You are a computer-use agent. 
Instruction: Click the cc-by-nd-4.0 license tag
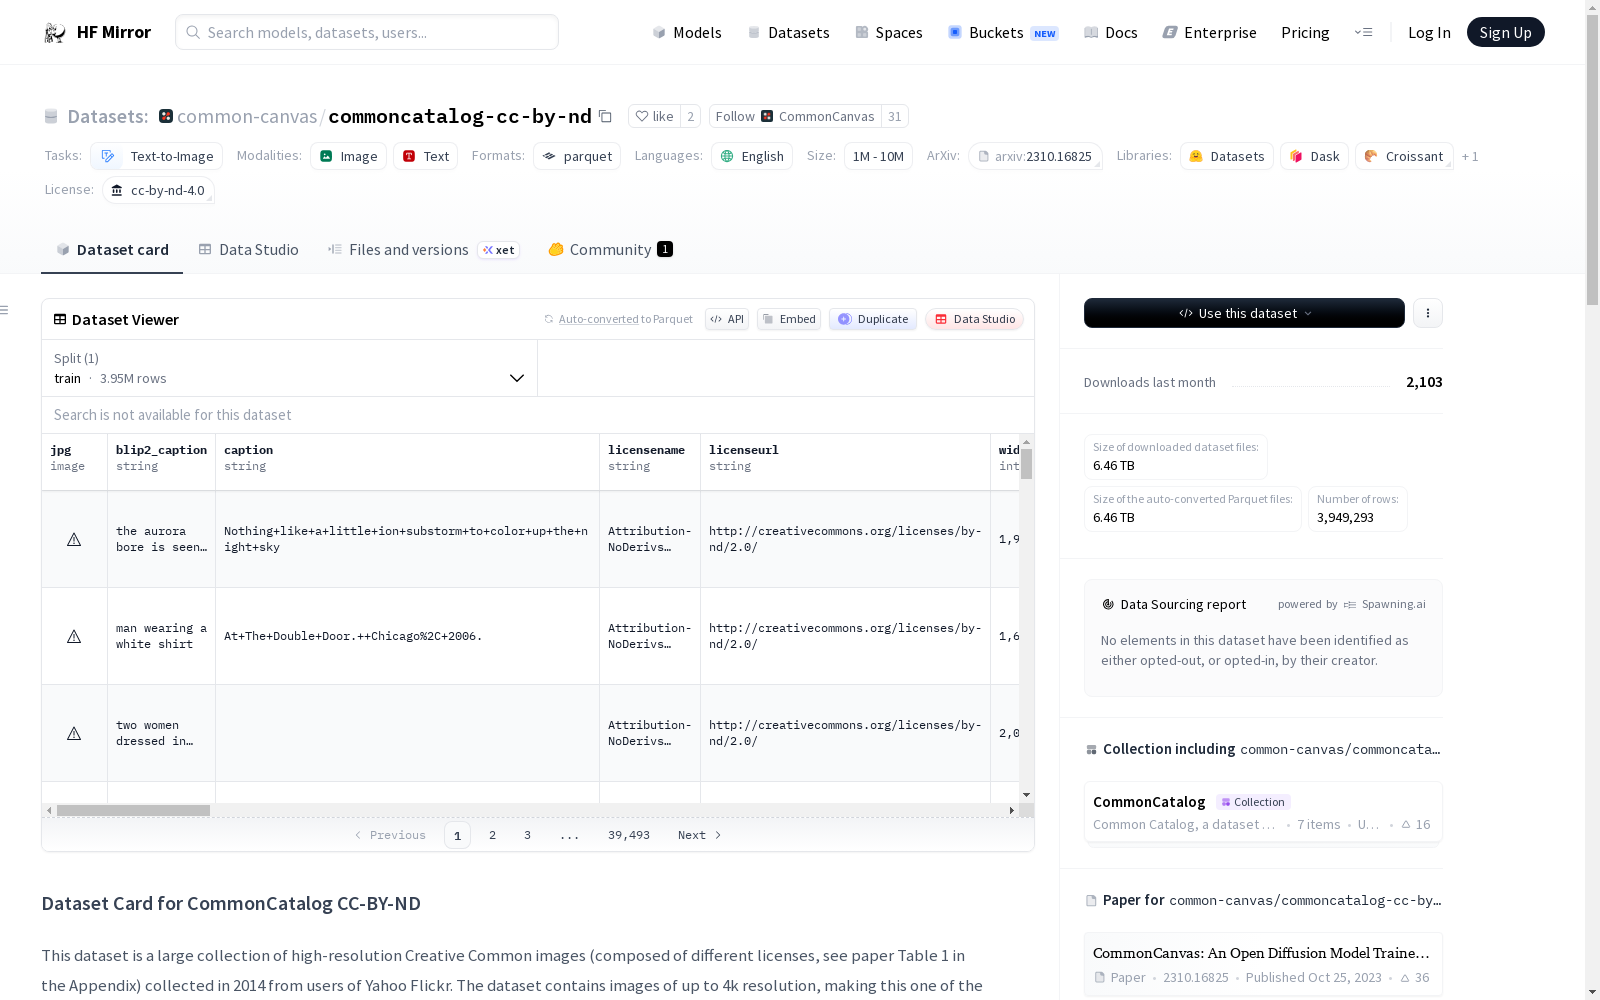point(158,190)
